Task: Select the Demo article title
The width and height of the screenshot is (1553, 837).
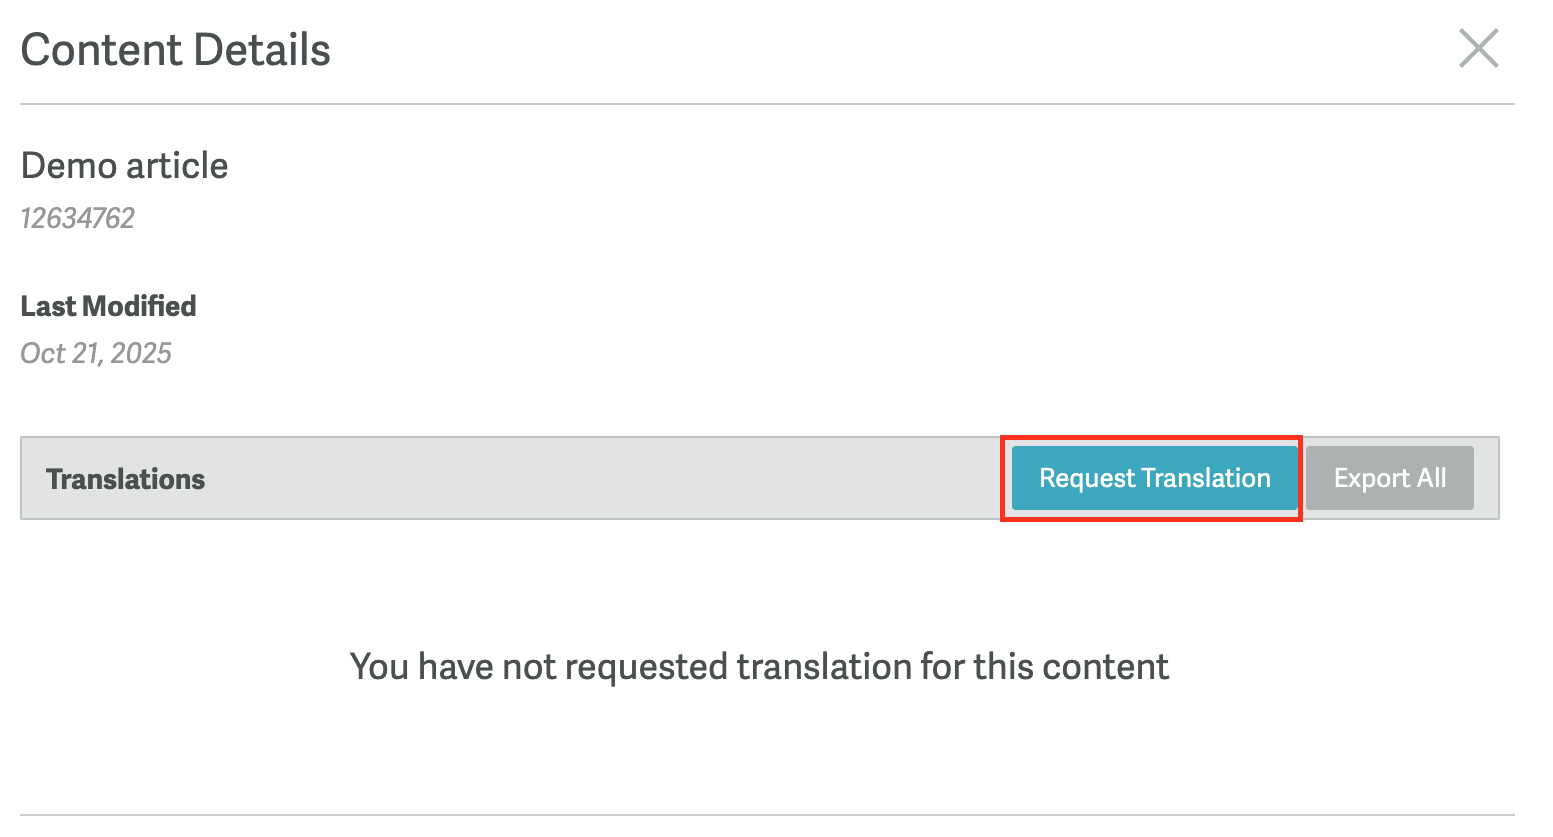Action: 124,166
